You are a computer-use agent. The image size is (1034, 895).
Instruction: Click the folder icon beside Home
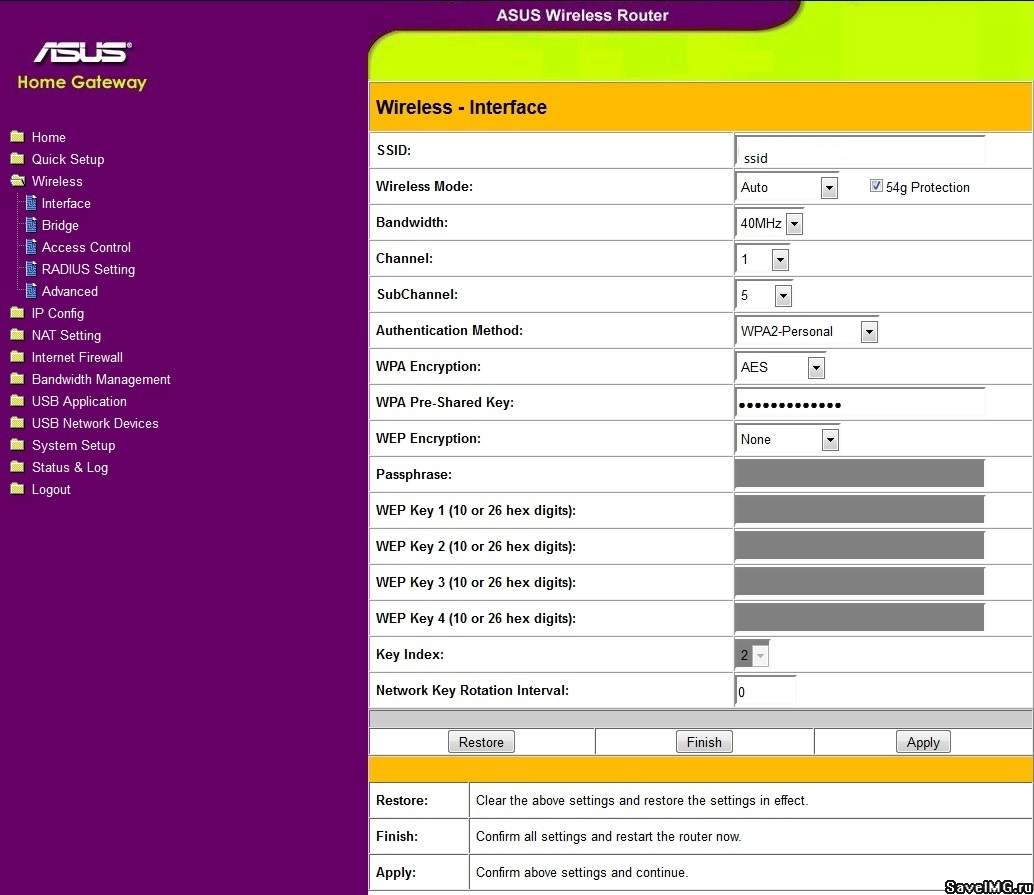tap(17, 137)
